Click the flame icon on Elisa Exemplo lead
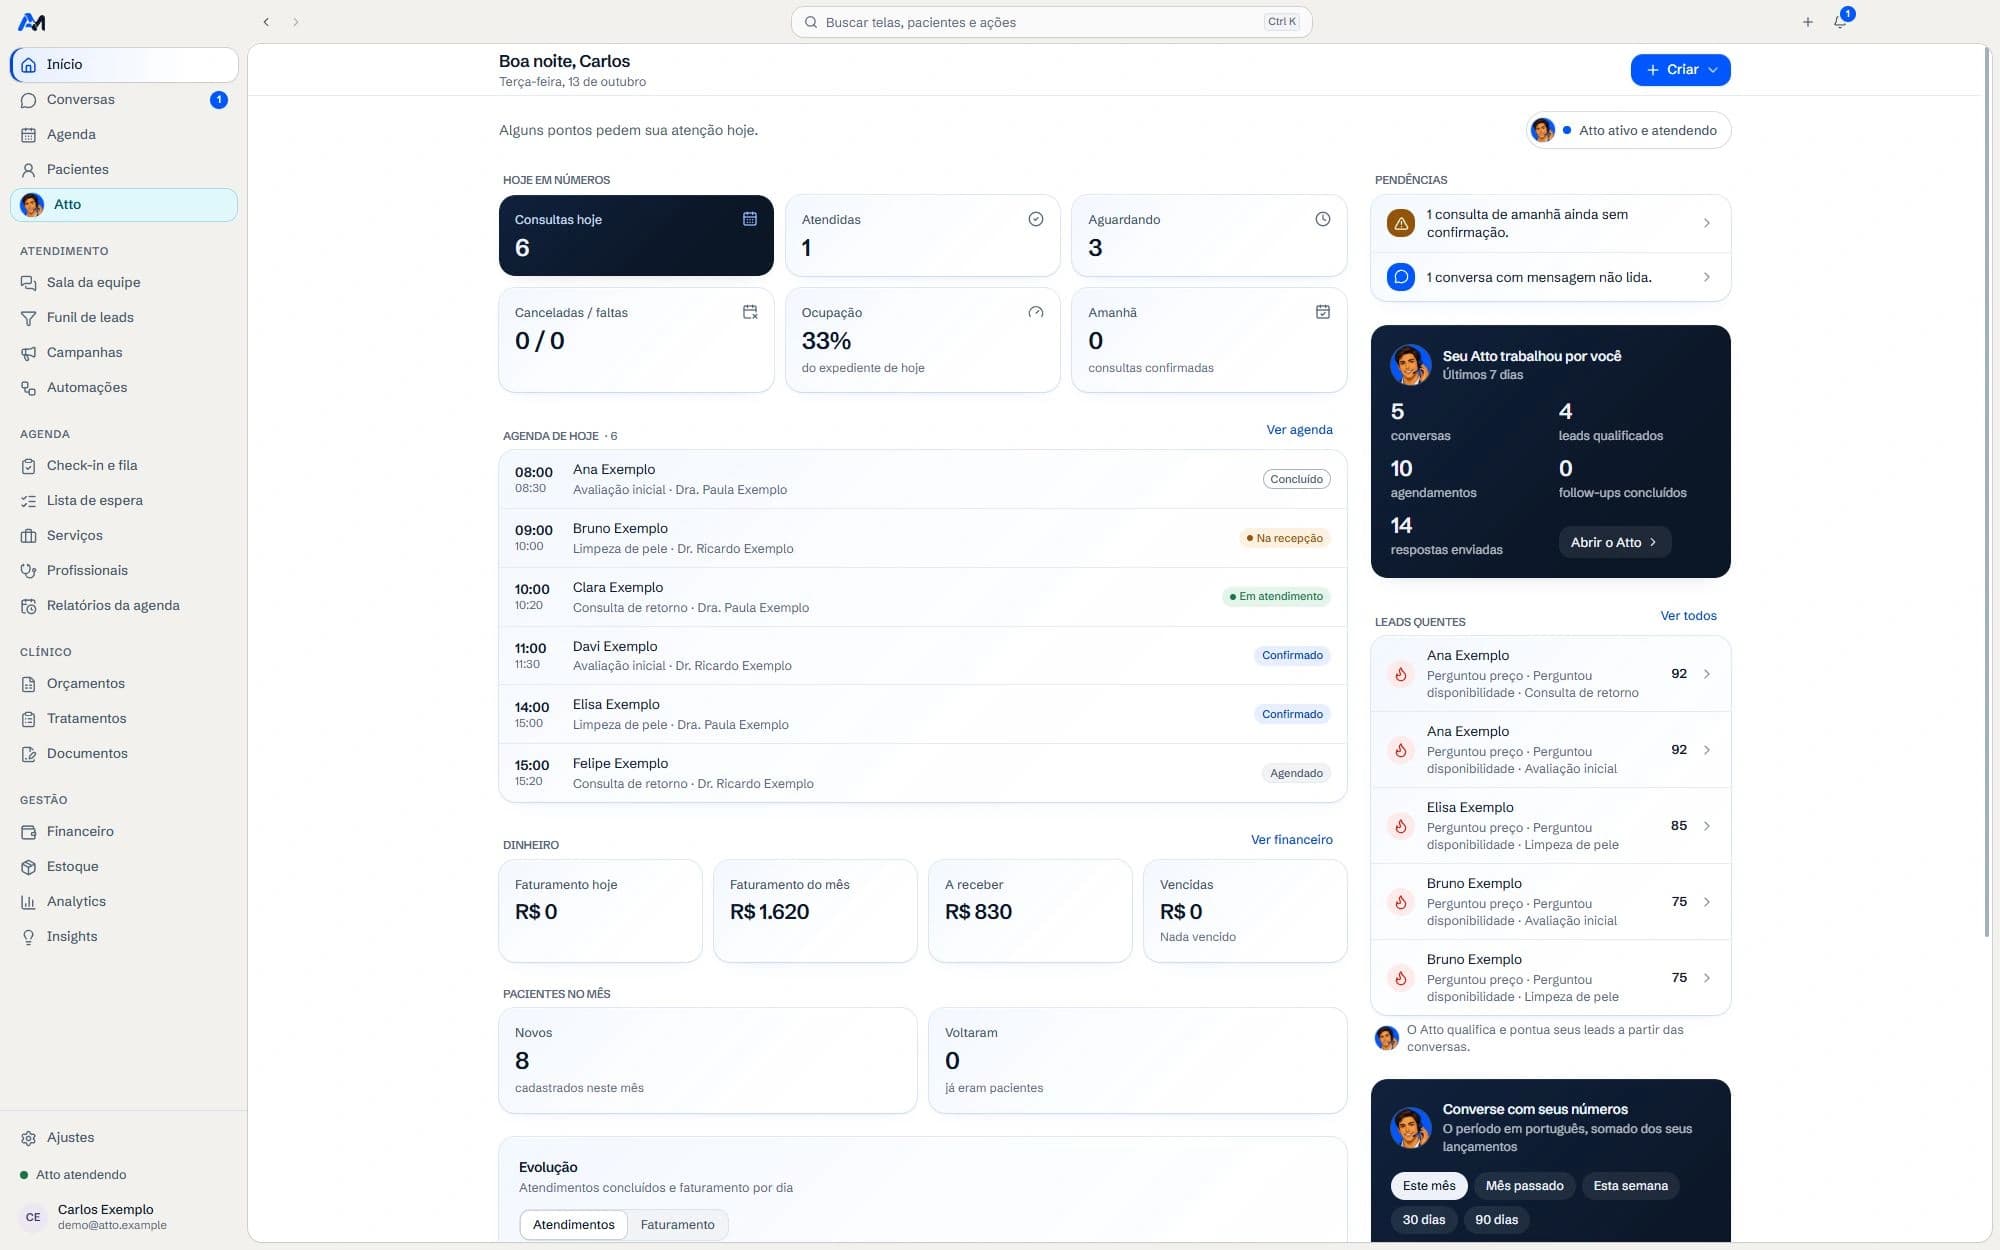The width and height of the screenshot is (2000, 1250). click(x=1401, y=826)
